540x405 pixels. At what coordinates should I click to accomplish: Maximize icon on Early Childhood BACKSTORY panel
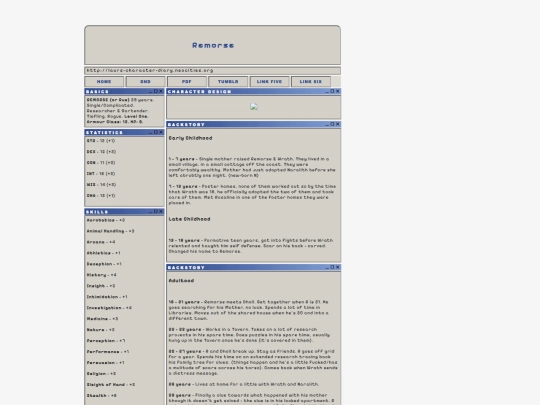[x=332, y=124]
